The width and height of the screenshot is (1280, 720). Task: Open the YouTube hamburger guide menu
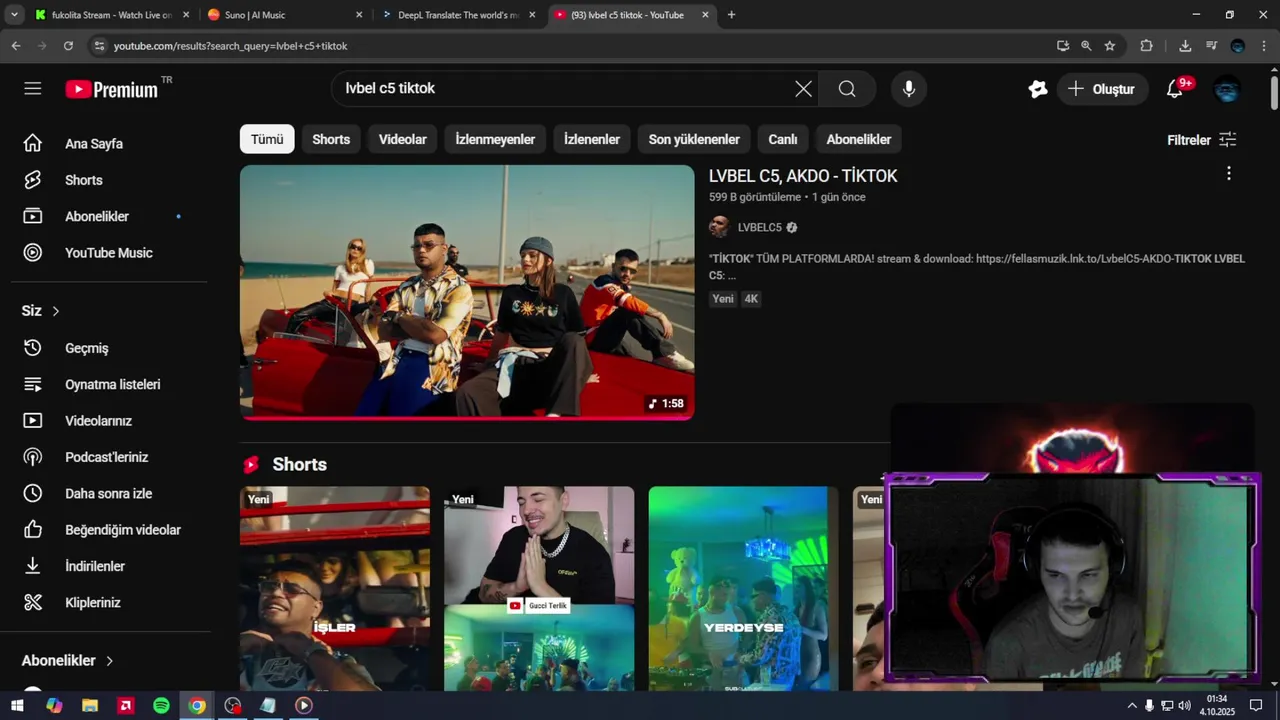tap(33, 89)
